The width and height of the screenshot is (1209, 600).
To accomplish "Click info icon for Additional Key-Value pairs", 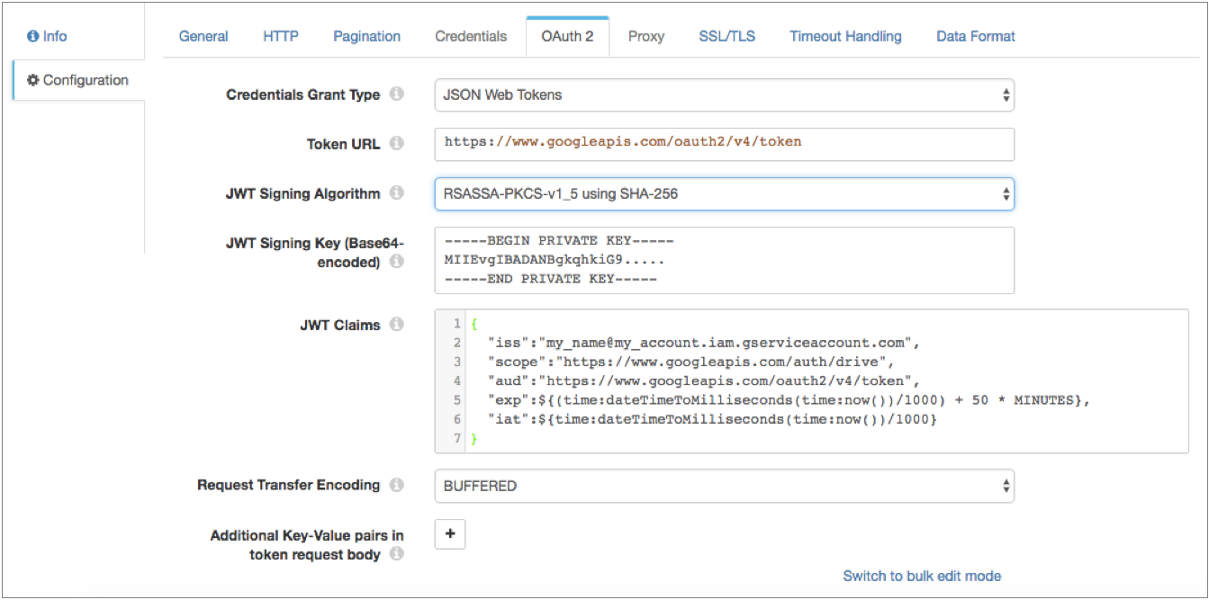I will pos(397,554).
